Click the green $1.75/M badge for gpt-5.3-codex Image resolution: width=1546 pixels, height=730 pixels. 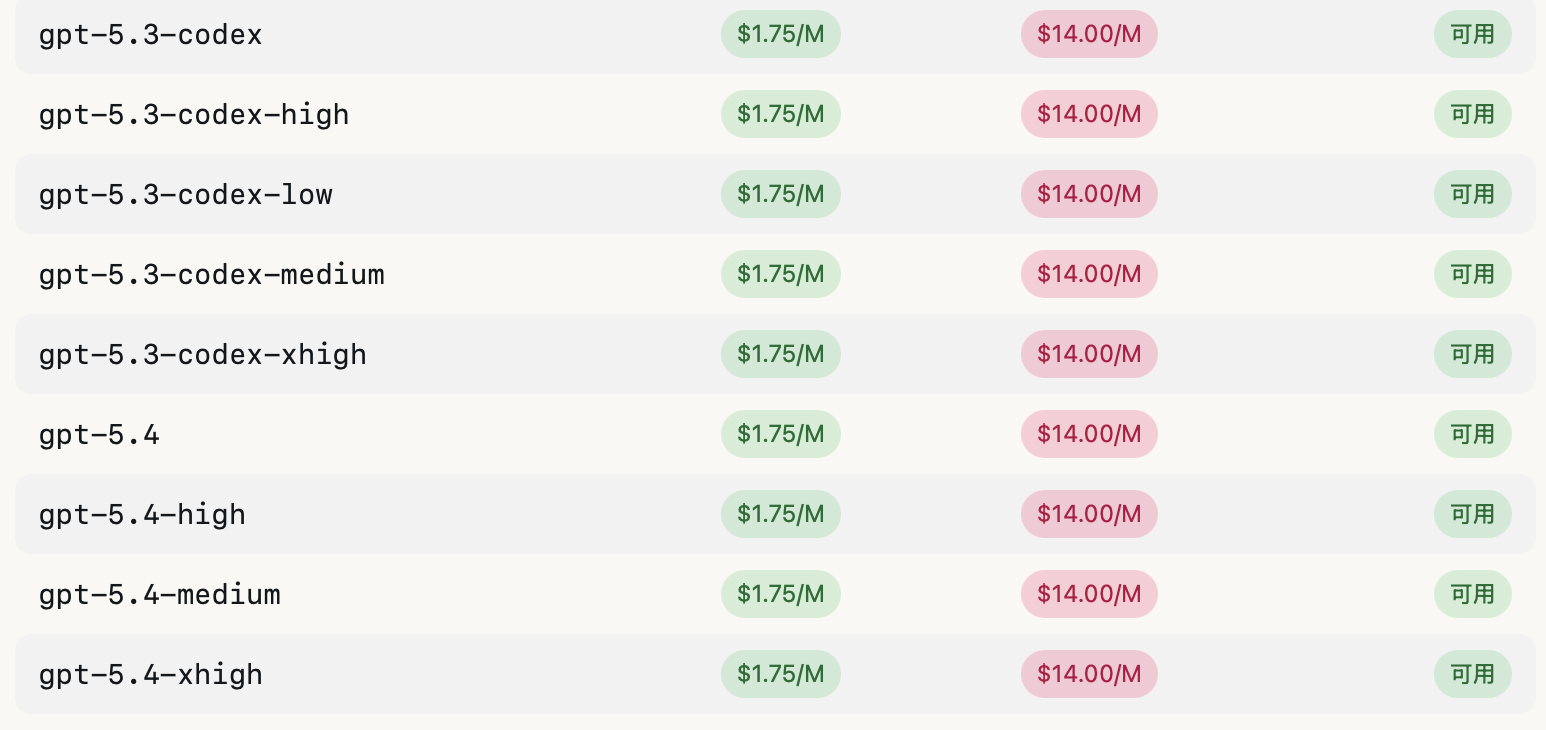point(780,35)
